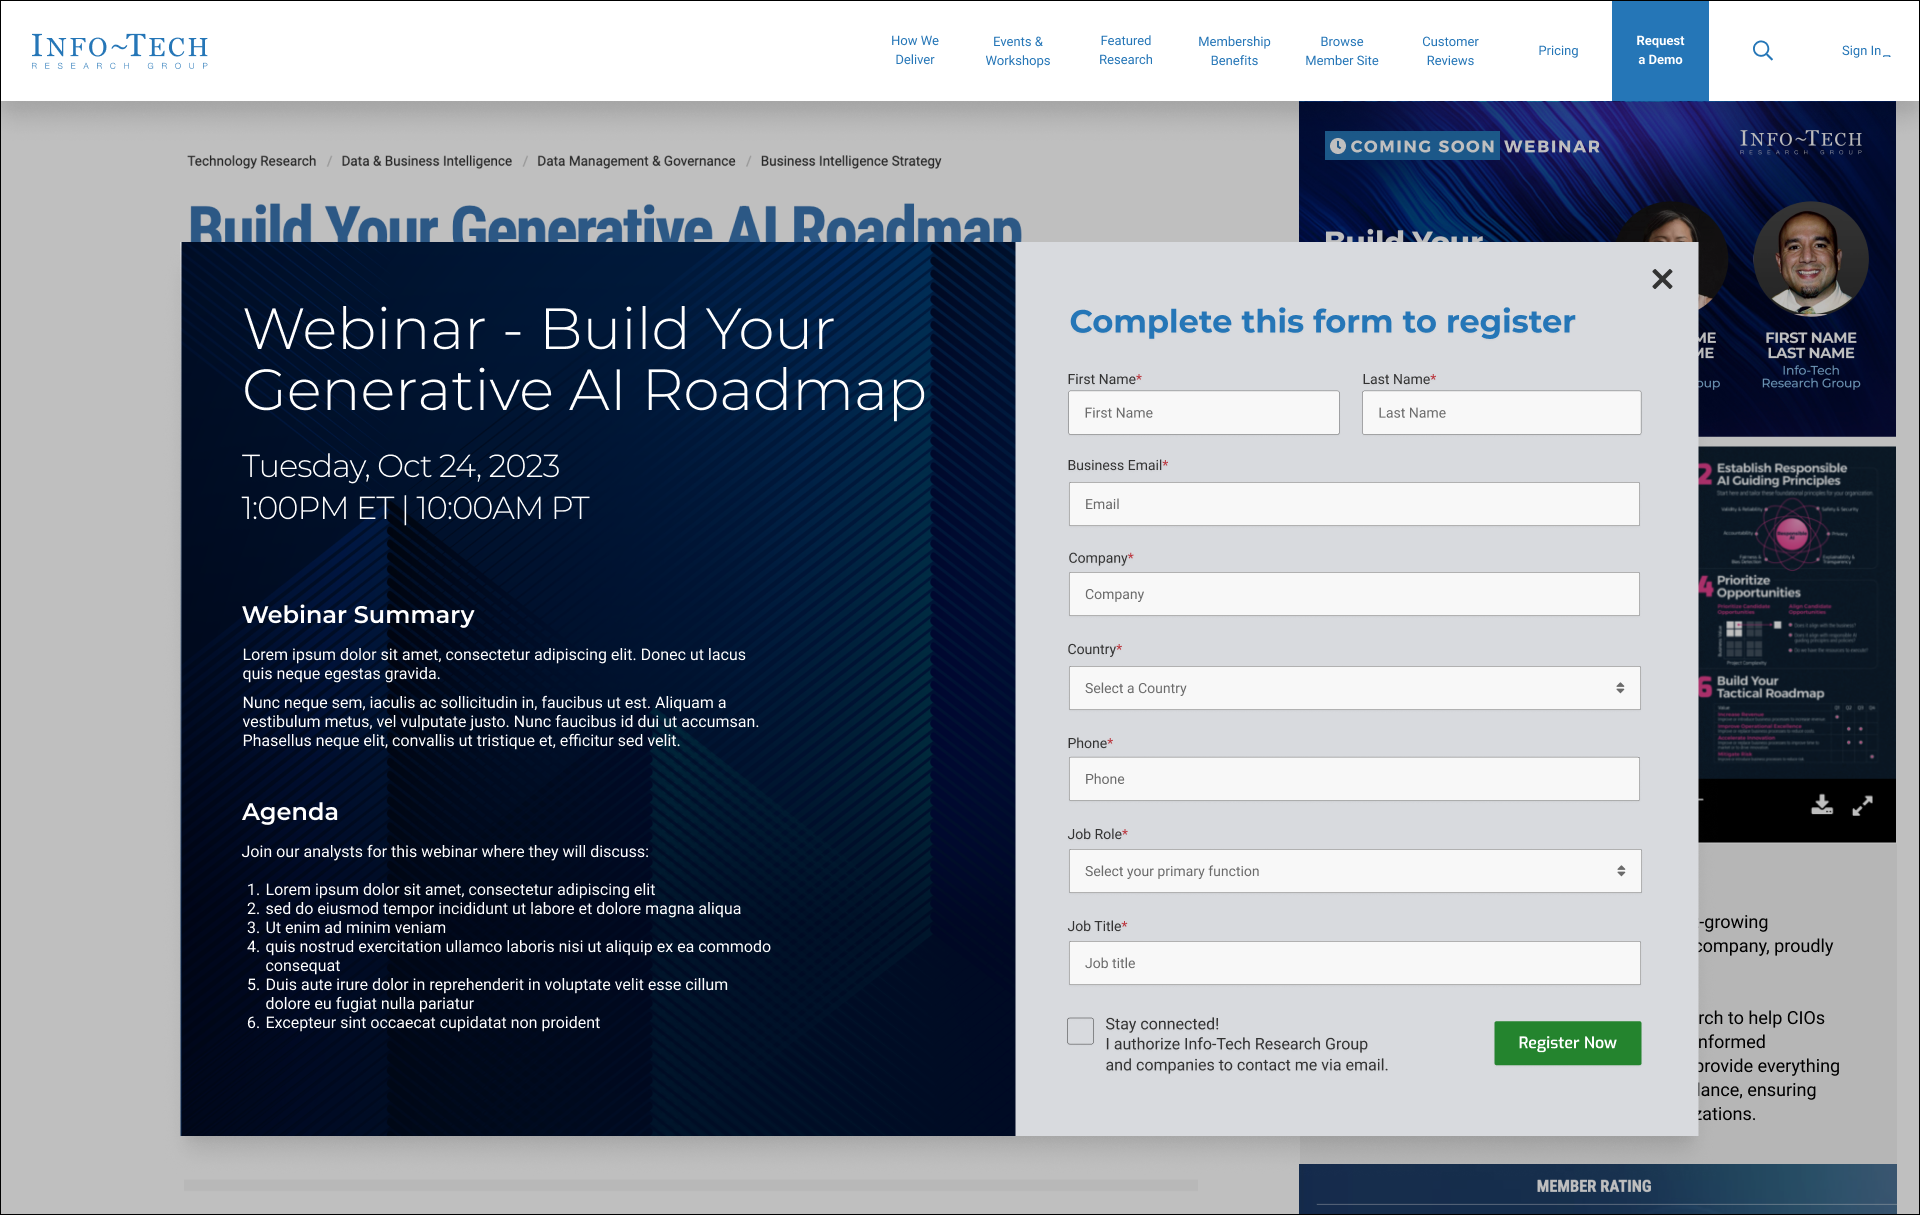Open Customer Reviews page
The width and height of the screenshot is (1920, 1215).
tap(1450, 51)
